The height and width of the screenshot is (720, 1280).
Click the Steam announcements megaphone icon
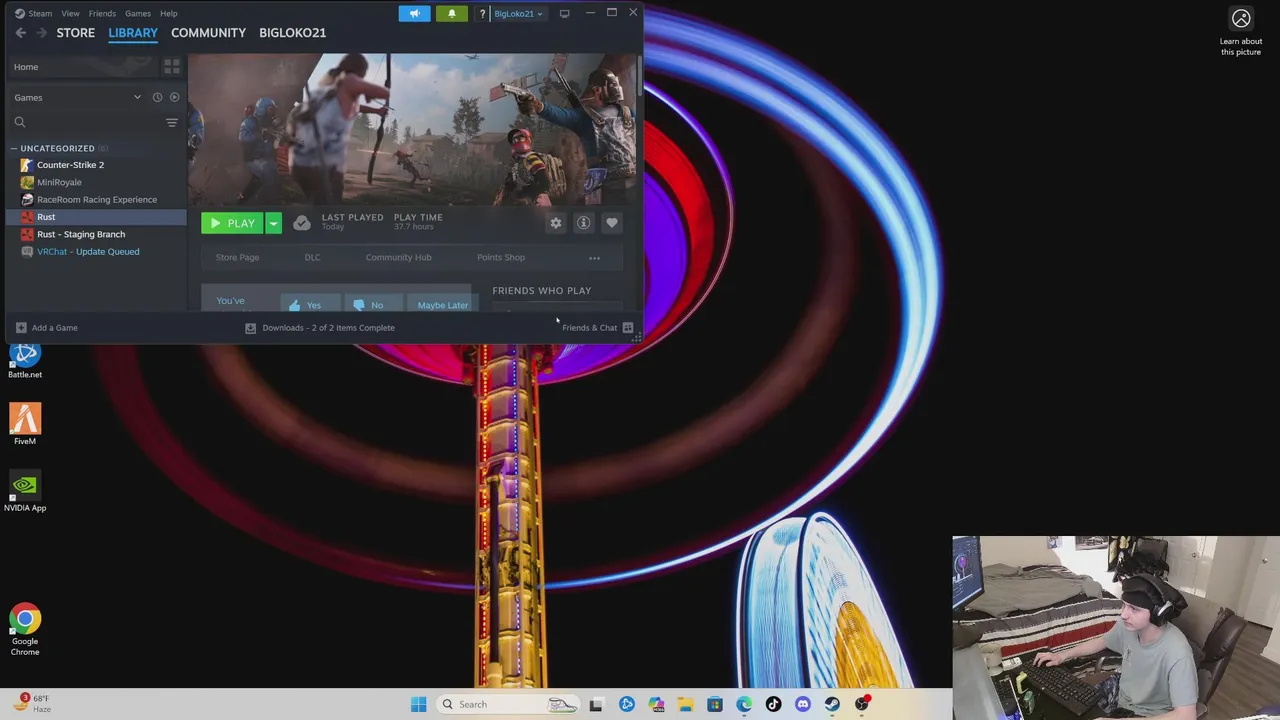(x=414, y=13)
